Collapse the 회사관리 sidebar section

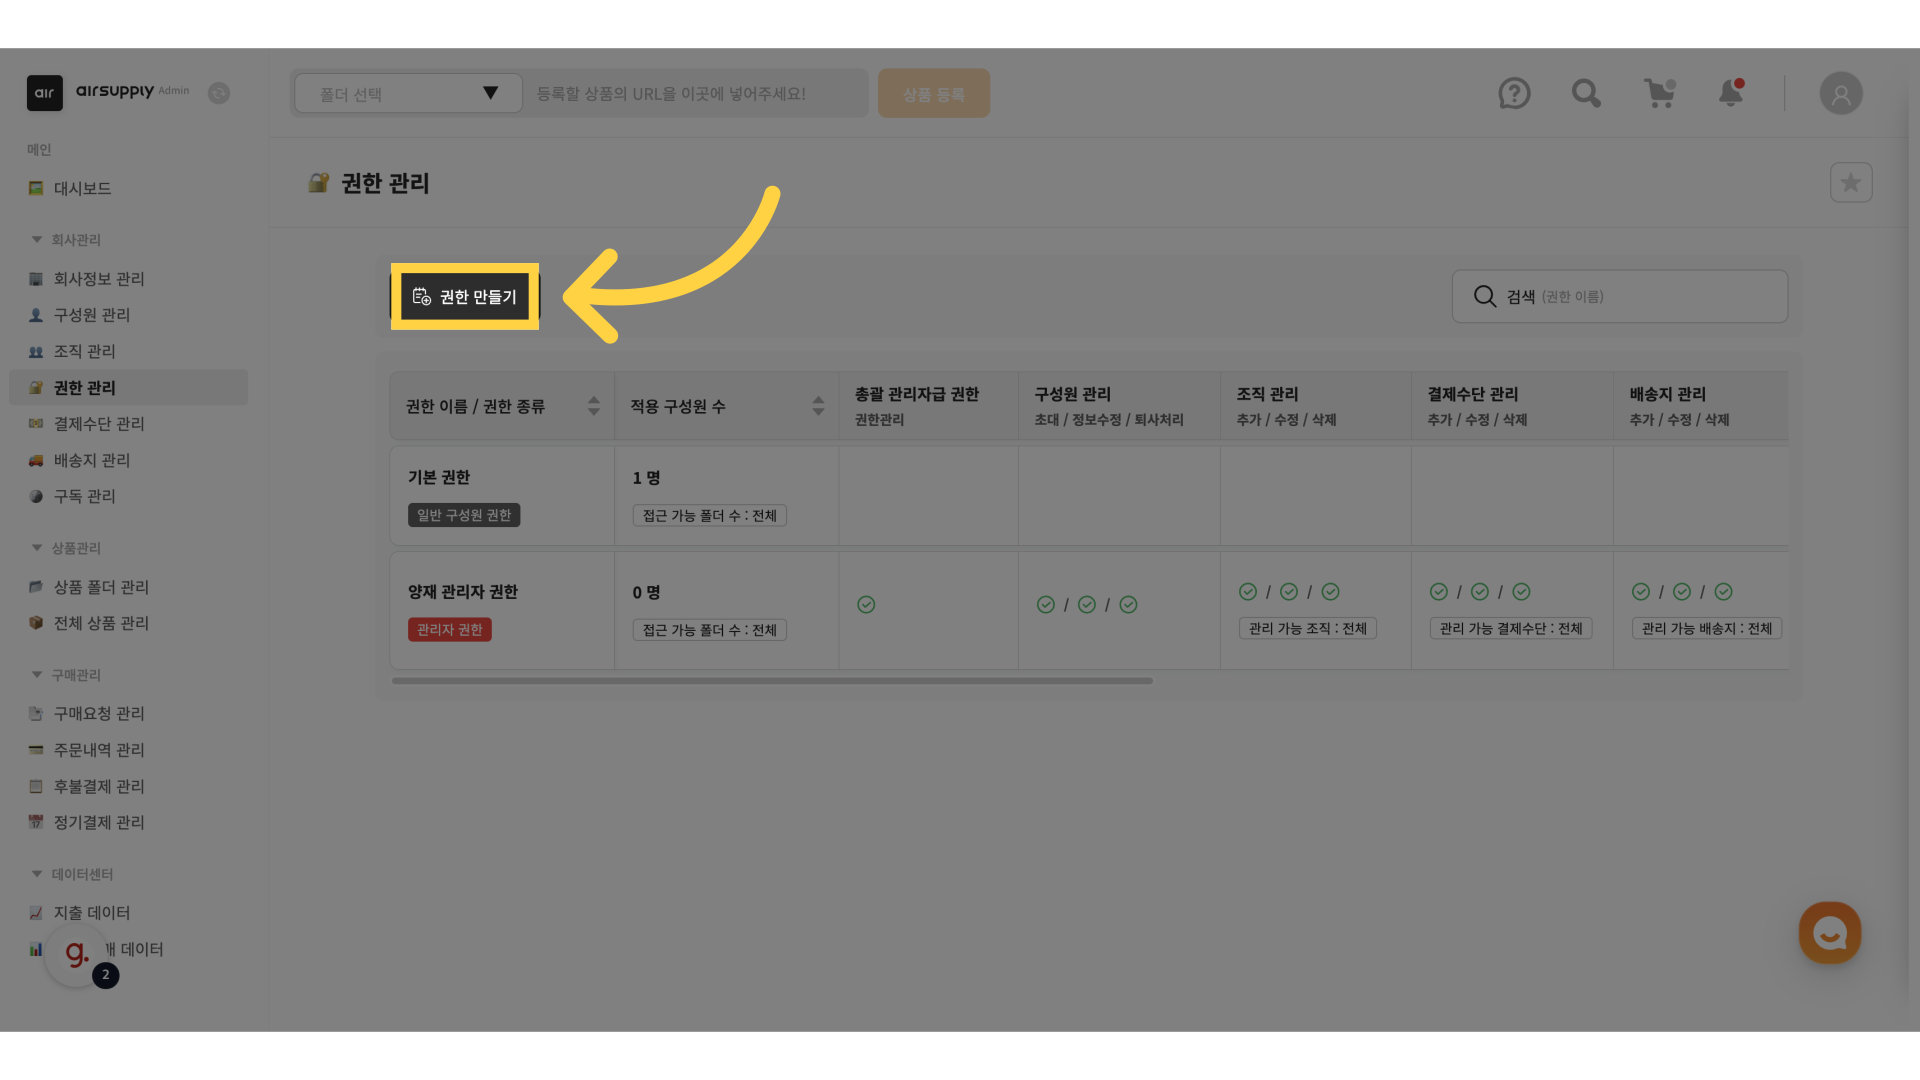37,240
